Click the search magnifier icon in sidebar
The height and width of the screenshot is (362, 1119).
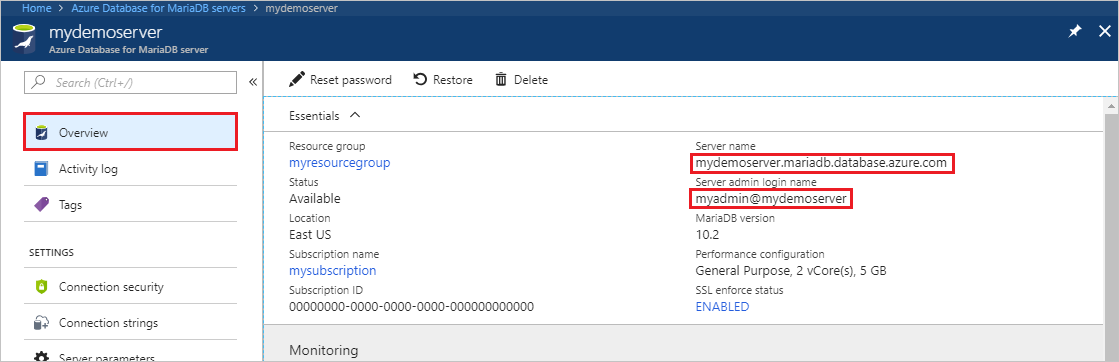(x=40, y=82)
